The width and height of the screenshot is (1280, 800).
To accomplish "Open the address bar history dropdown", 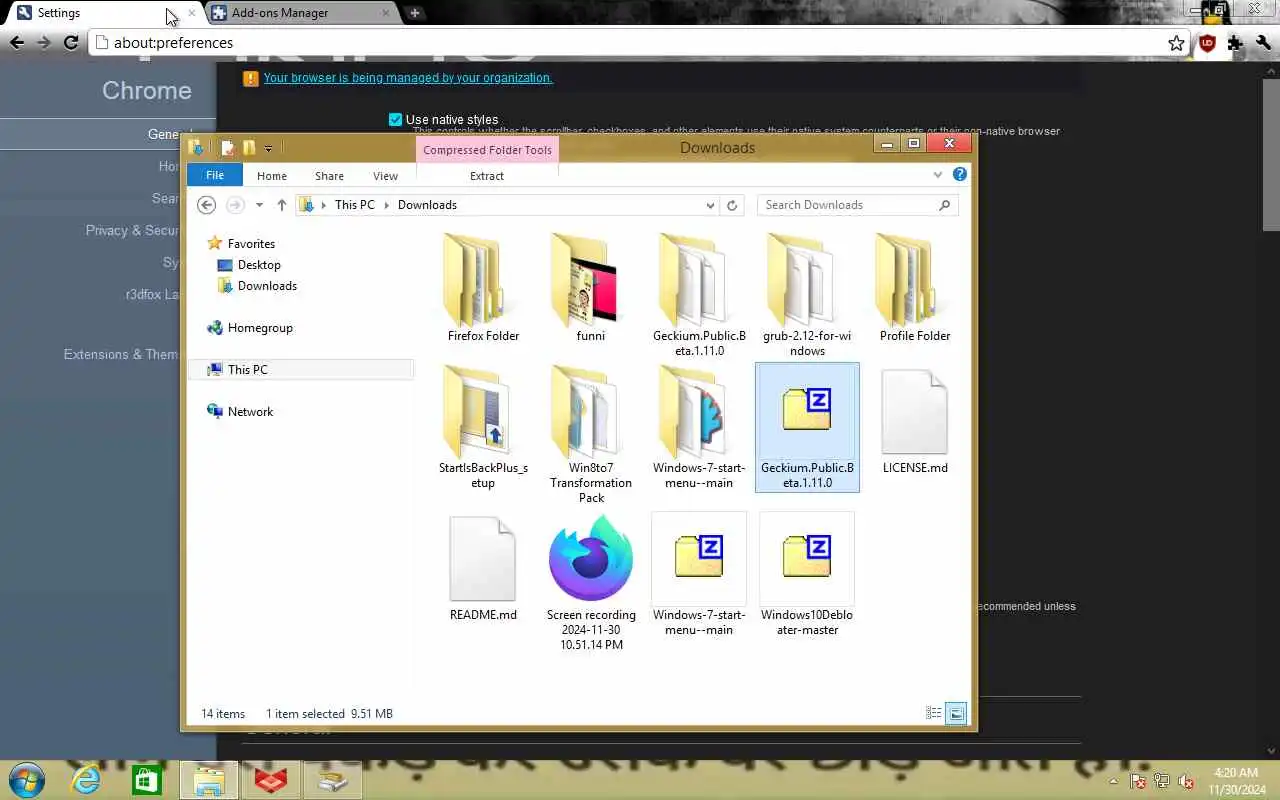I will (x=710, y=205).
